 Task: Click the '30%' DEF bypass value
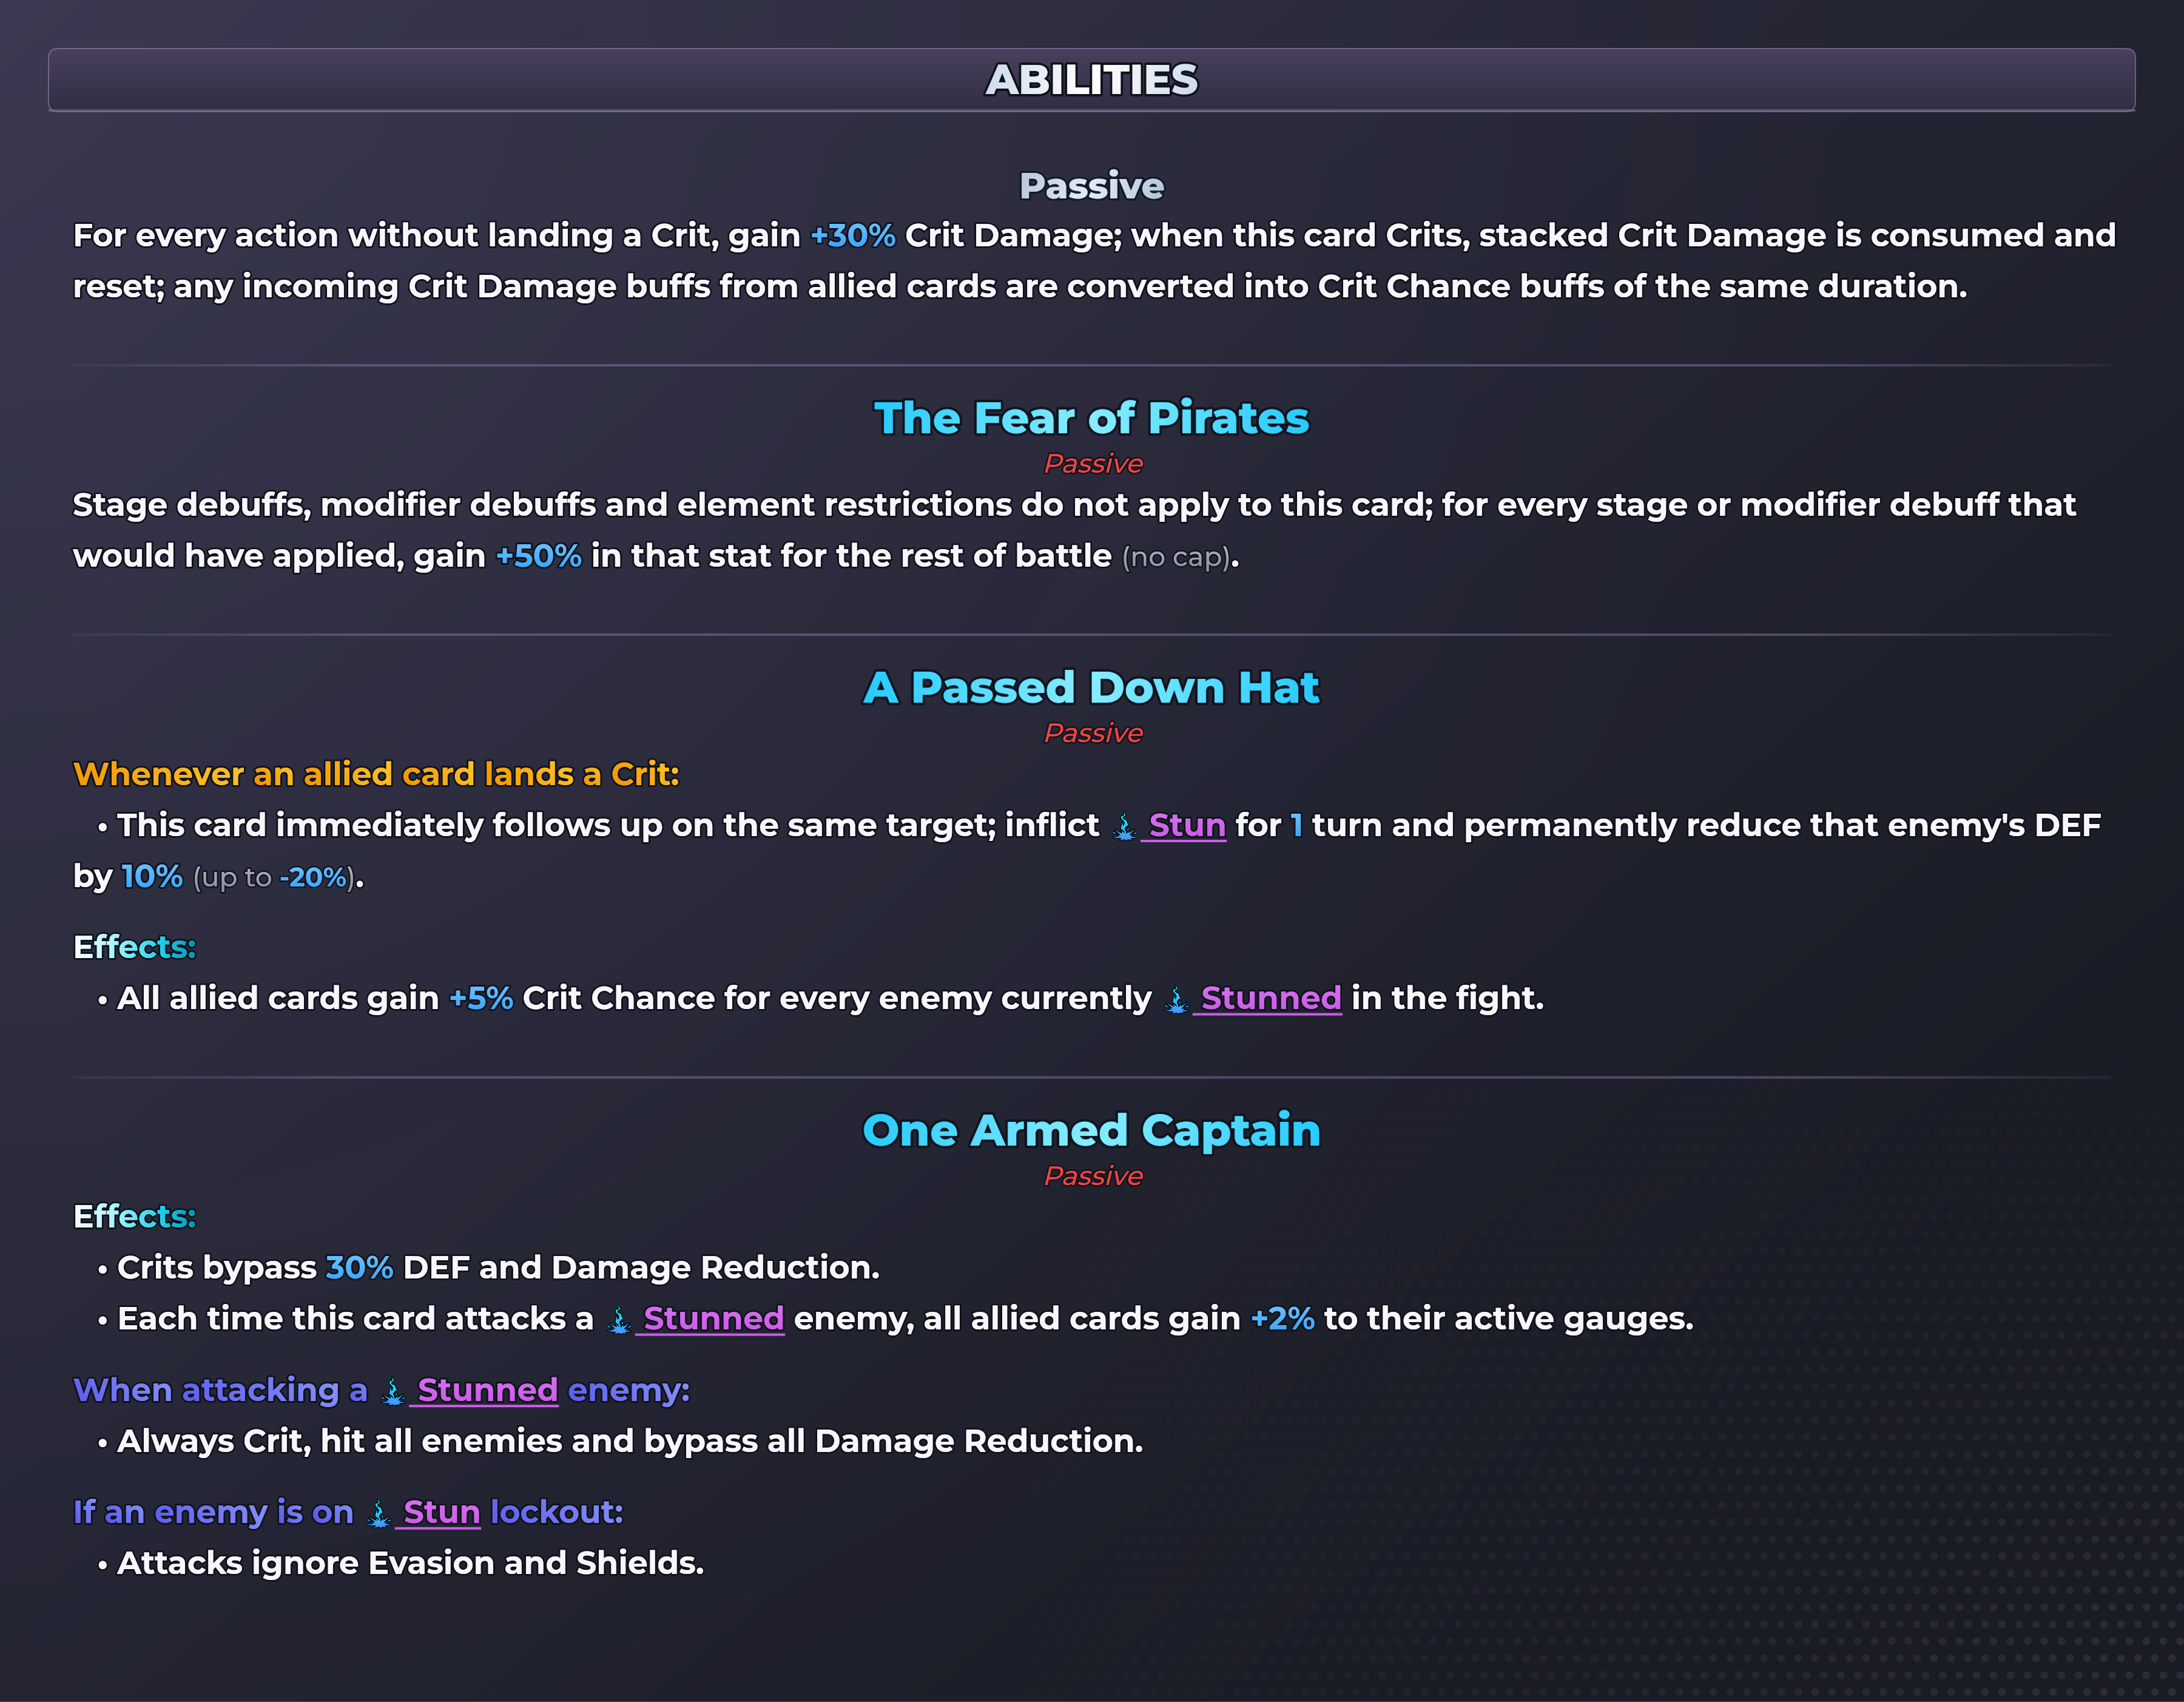tap(359, 1268)
